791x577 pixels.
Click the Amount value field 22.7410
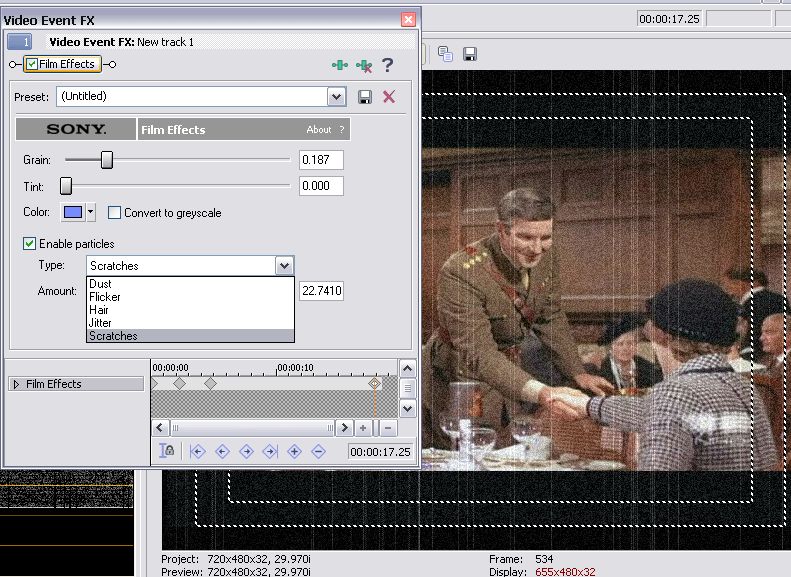pos(321,291)
